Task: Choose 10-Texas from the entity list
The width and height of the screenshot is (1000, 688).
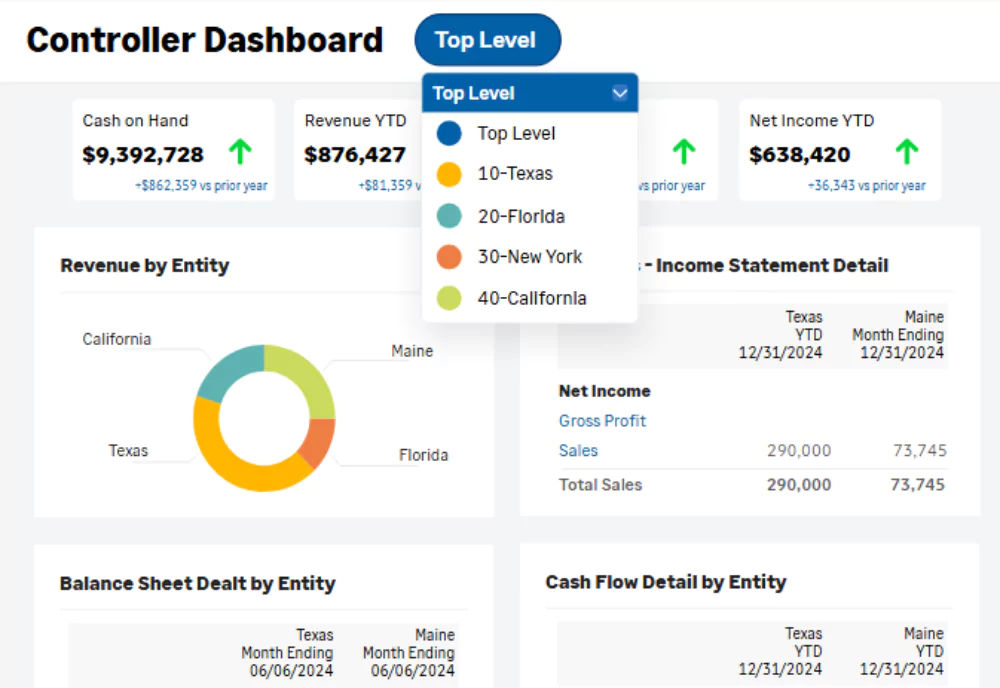Action: point(515,174)
